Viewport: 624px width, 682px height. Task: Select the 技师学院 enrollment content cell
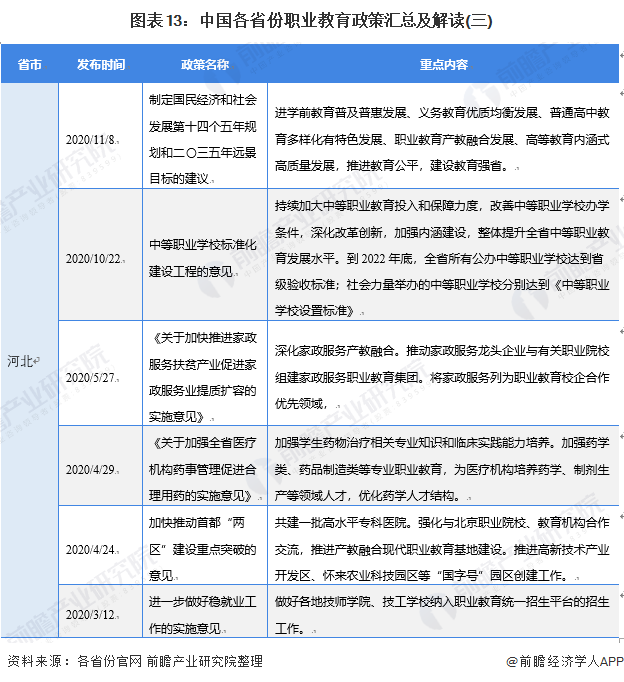click(x=442, y=611)
